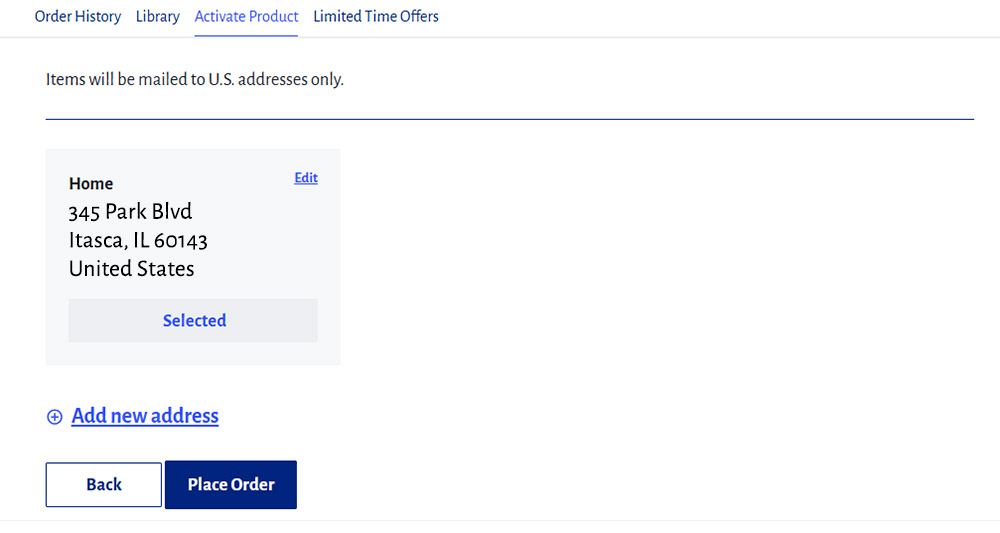The width and height of the screenshot is (1000, 533).
Task: Click the Selected button on the Home card
Action: coord(193,321)
